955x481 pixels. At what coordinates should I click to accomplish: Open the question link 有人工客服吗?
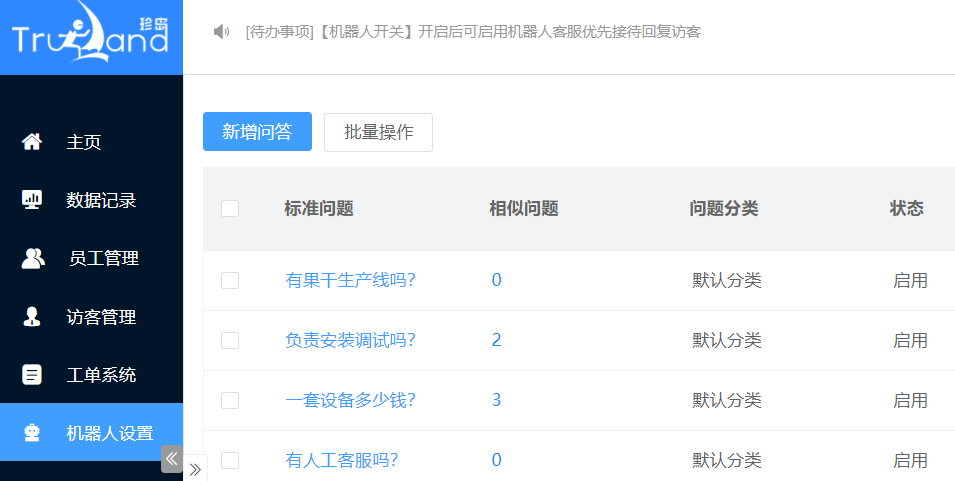(341, 460)
